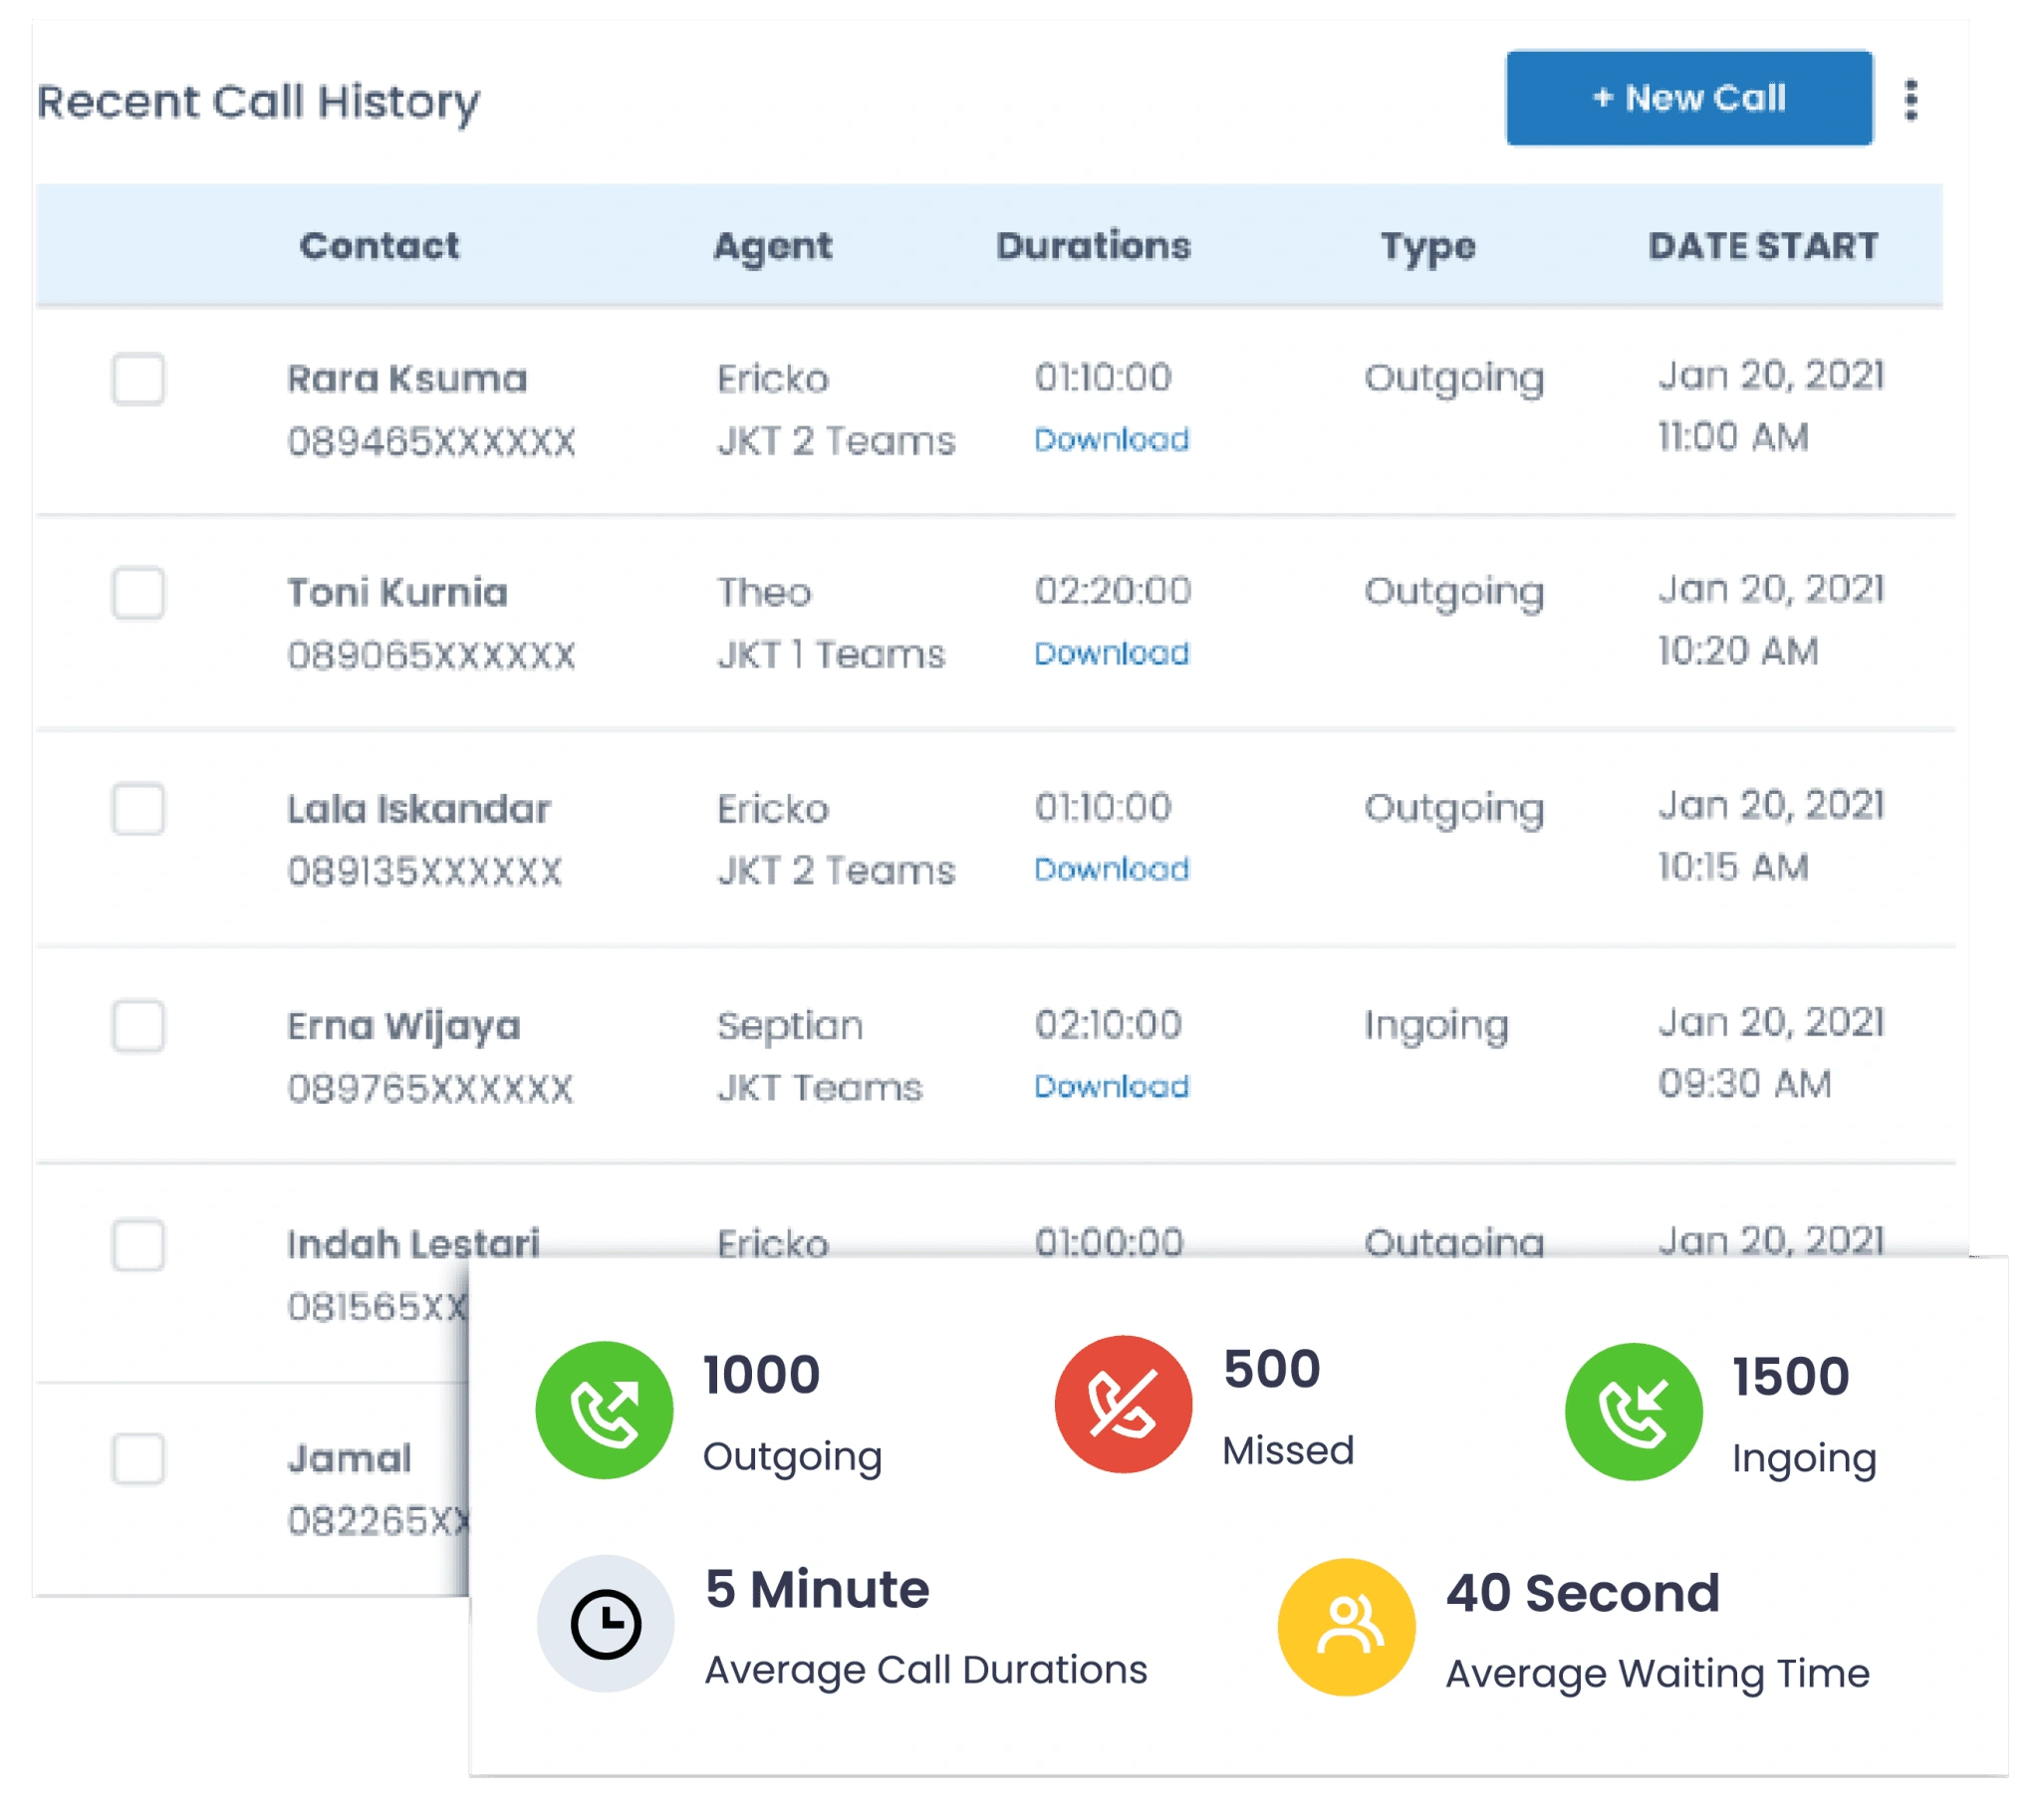The height and width of the screenshot is (1820, 2040).
Task: Click the red Missed calls icon
Action: (1123, 1404)
